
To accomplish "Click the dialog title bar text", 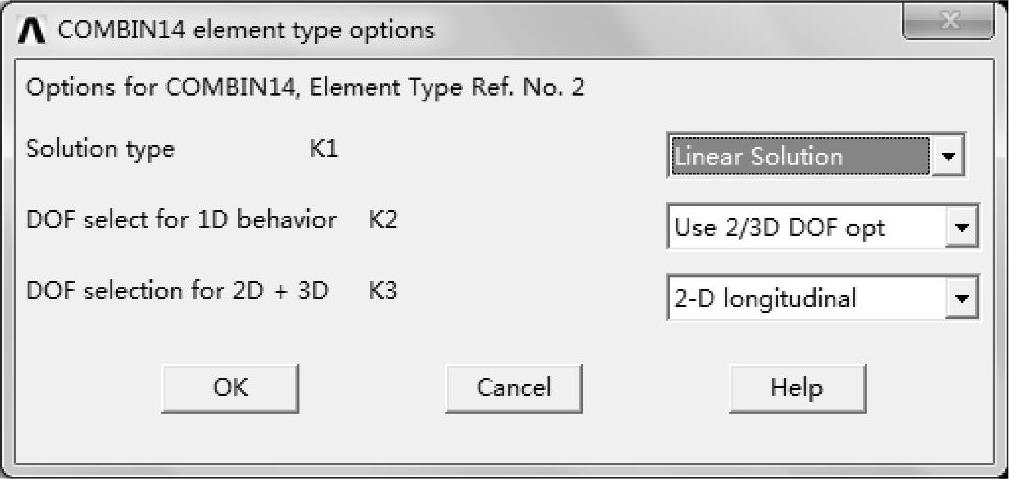I will tap(247, 30).
